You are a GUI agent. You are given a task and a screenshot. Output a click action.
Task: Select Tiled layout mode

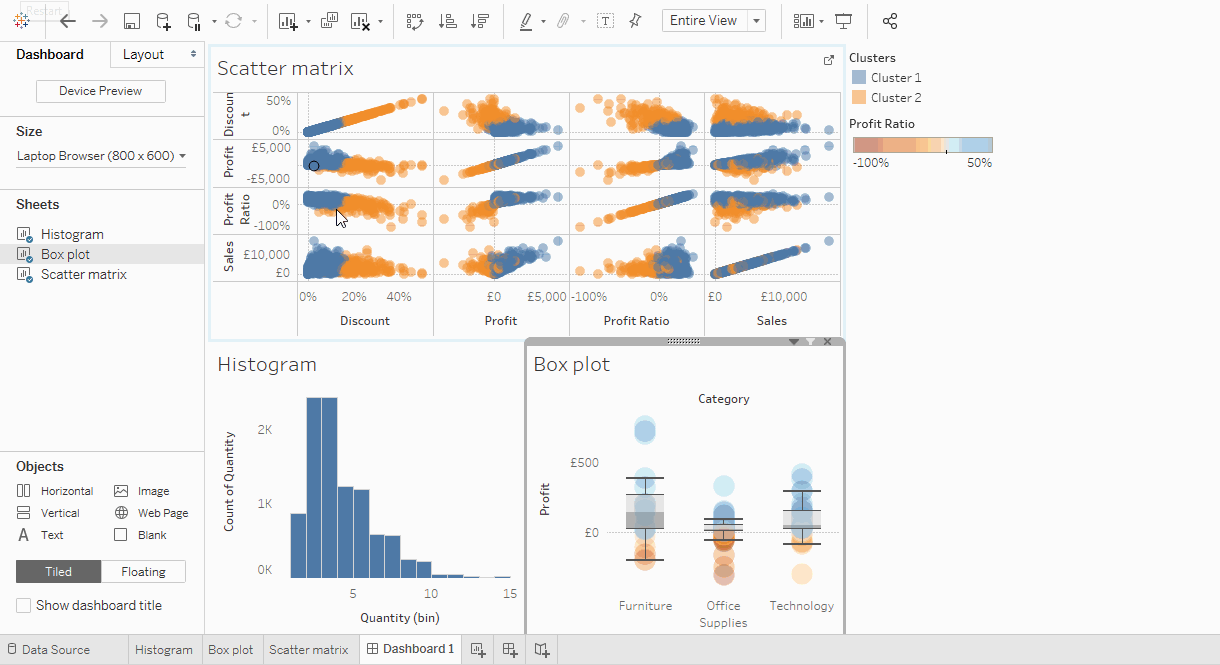[x=58, y=572]
